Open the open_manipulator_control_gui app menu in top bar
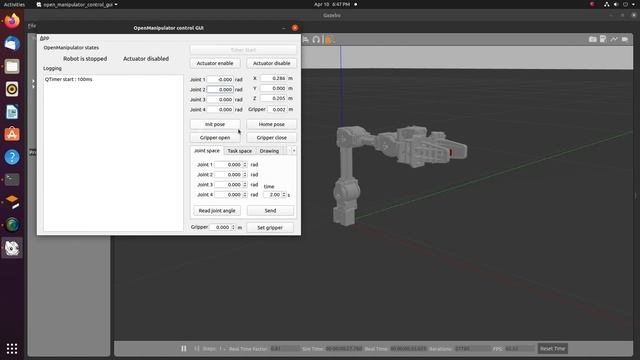This screenshot has height=360, width=640. [77, 4]
